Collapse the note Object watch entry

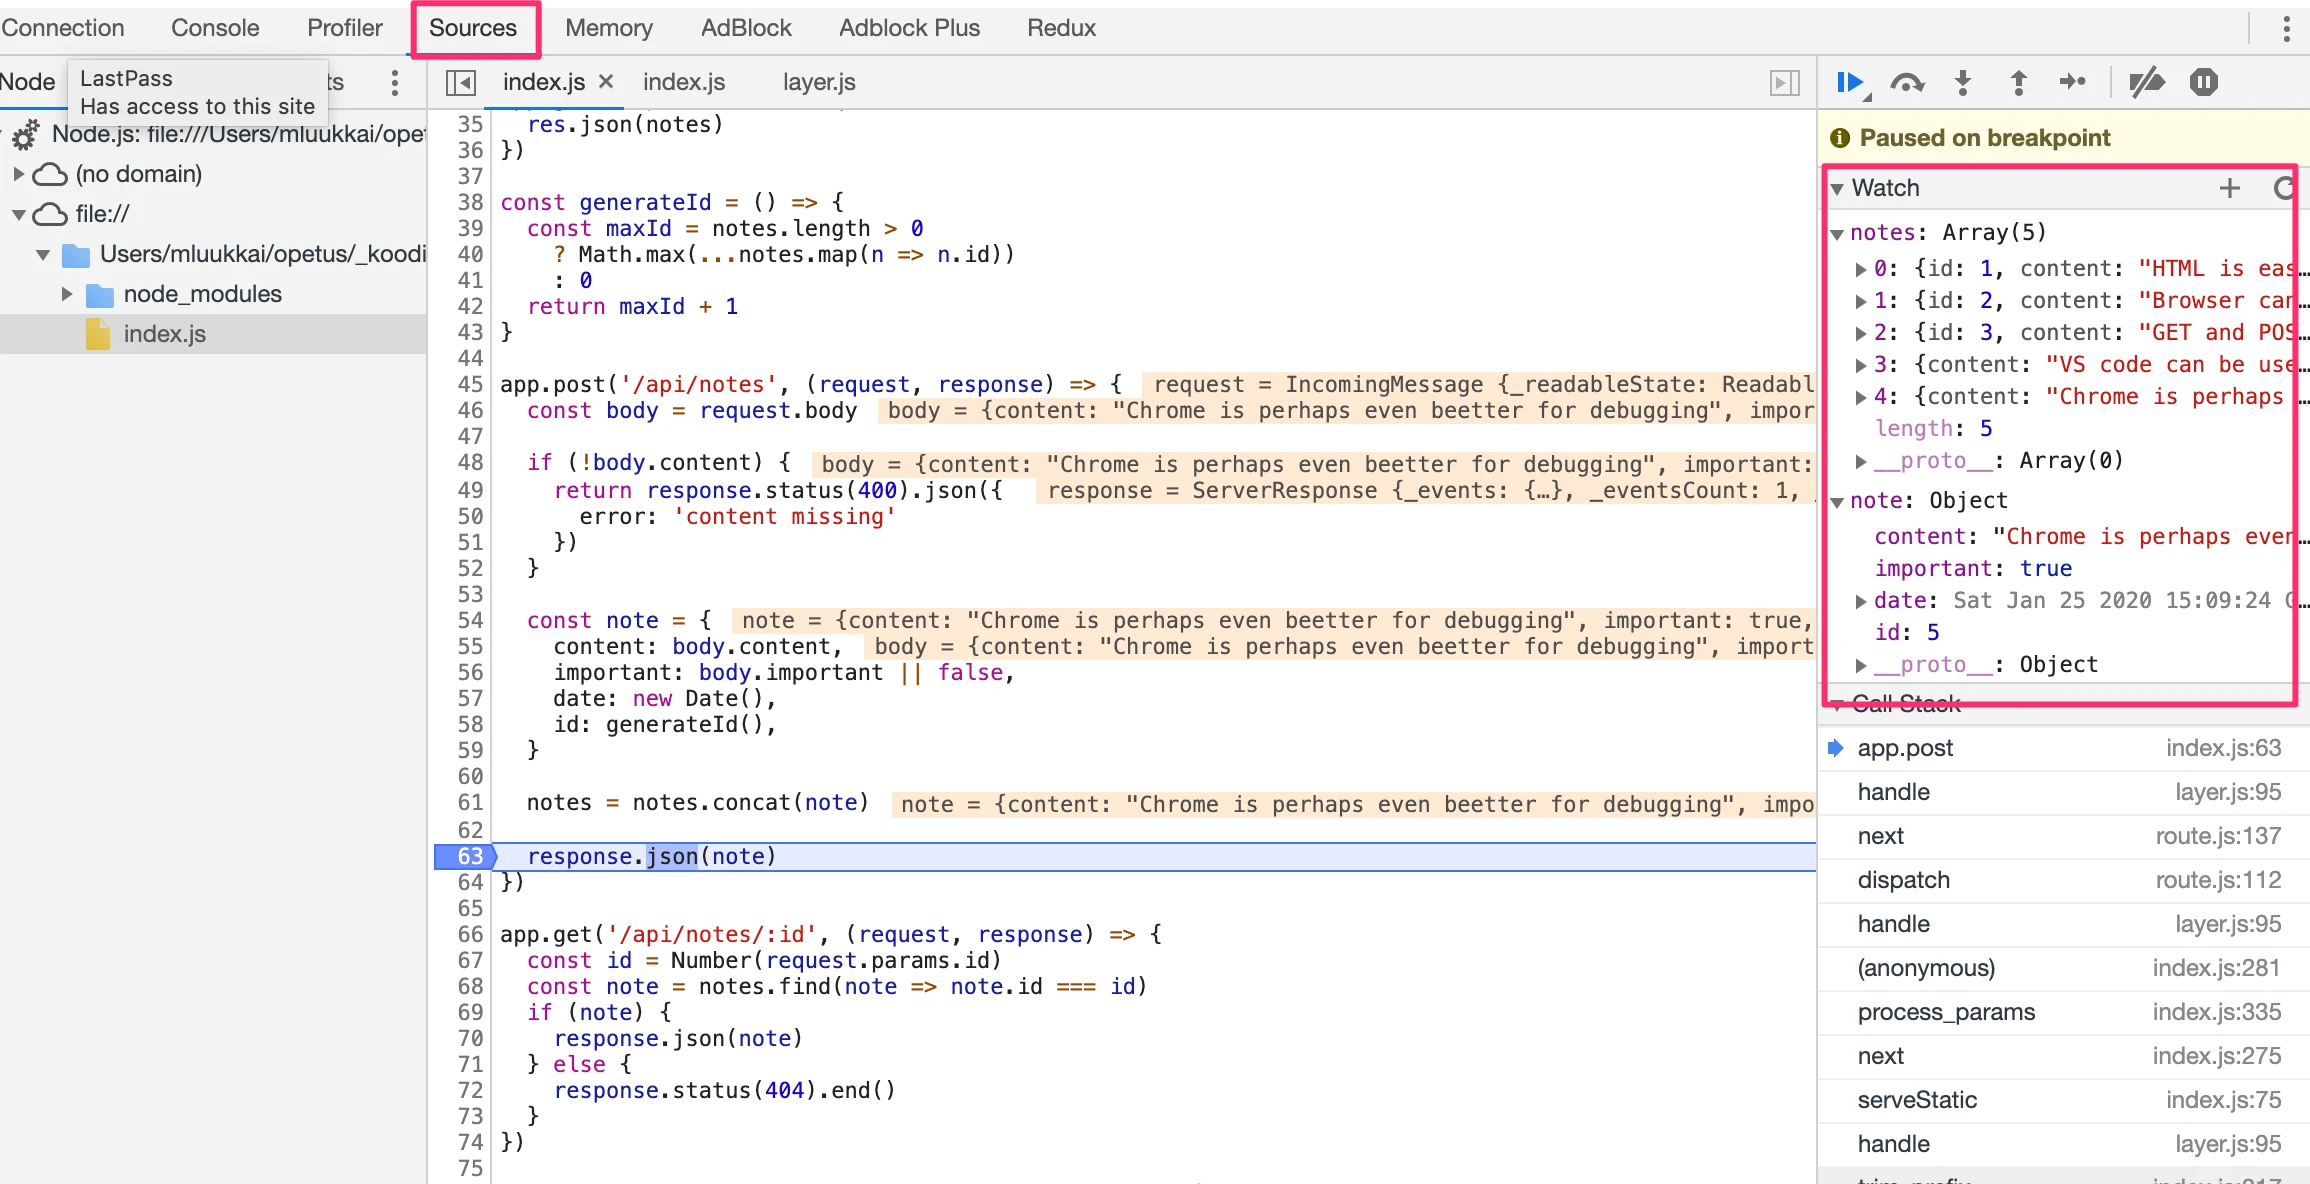coord(1837,501)
